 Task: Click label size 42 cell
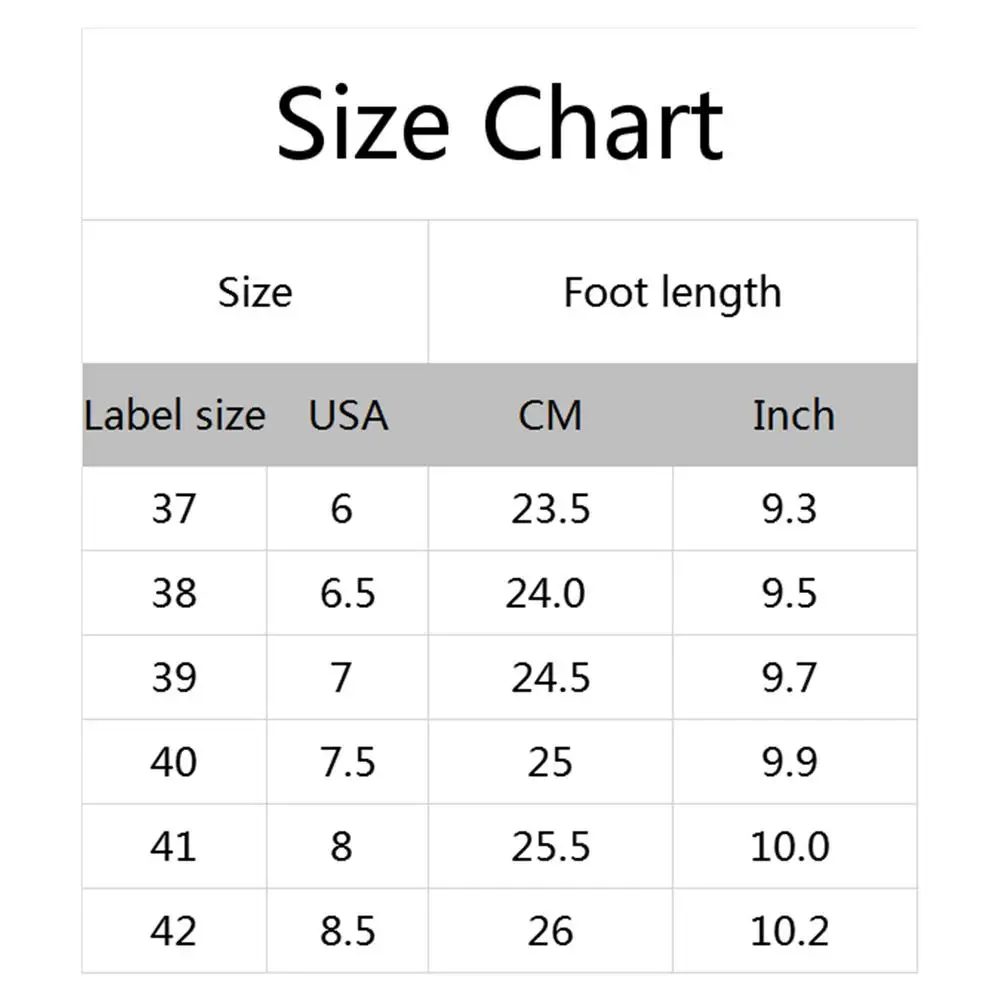[x=174, y=931]
